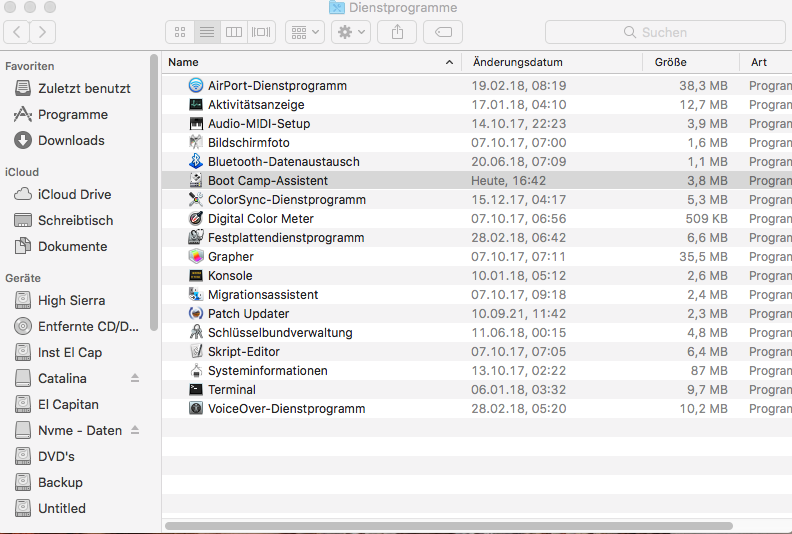Switch to icon view mode
Screen dimensions: 792x534
pyautogui.click(x=180, y=32)
